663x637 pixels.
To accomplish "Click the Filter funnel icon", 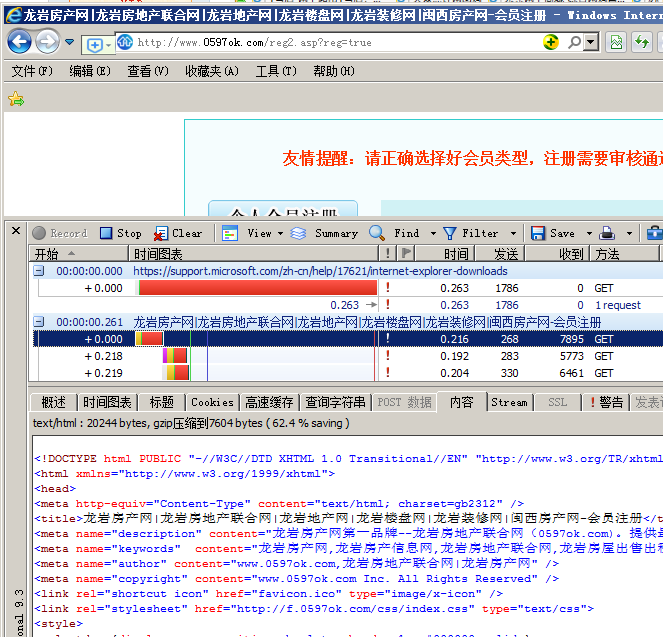I will pos(449,233).
